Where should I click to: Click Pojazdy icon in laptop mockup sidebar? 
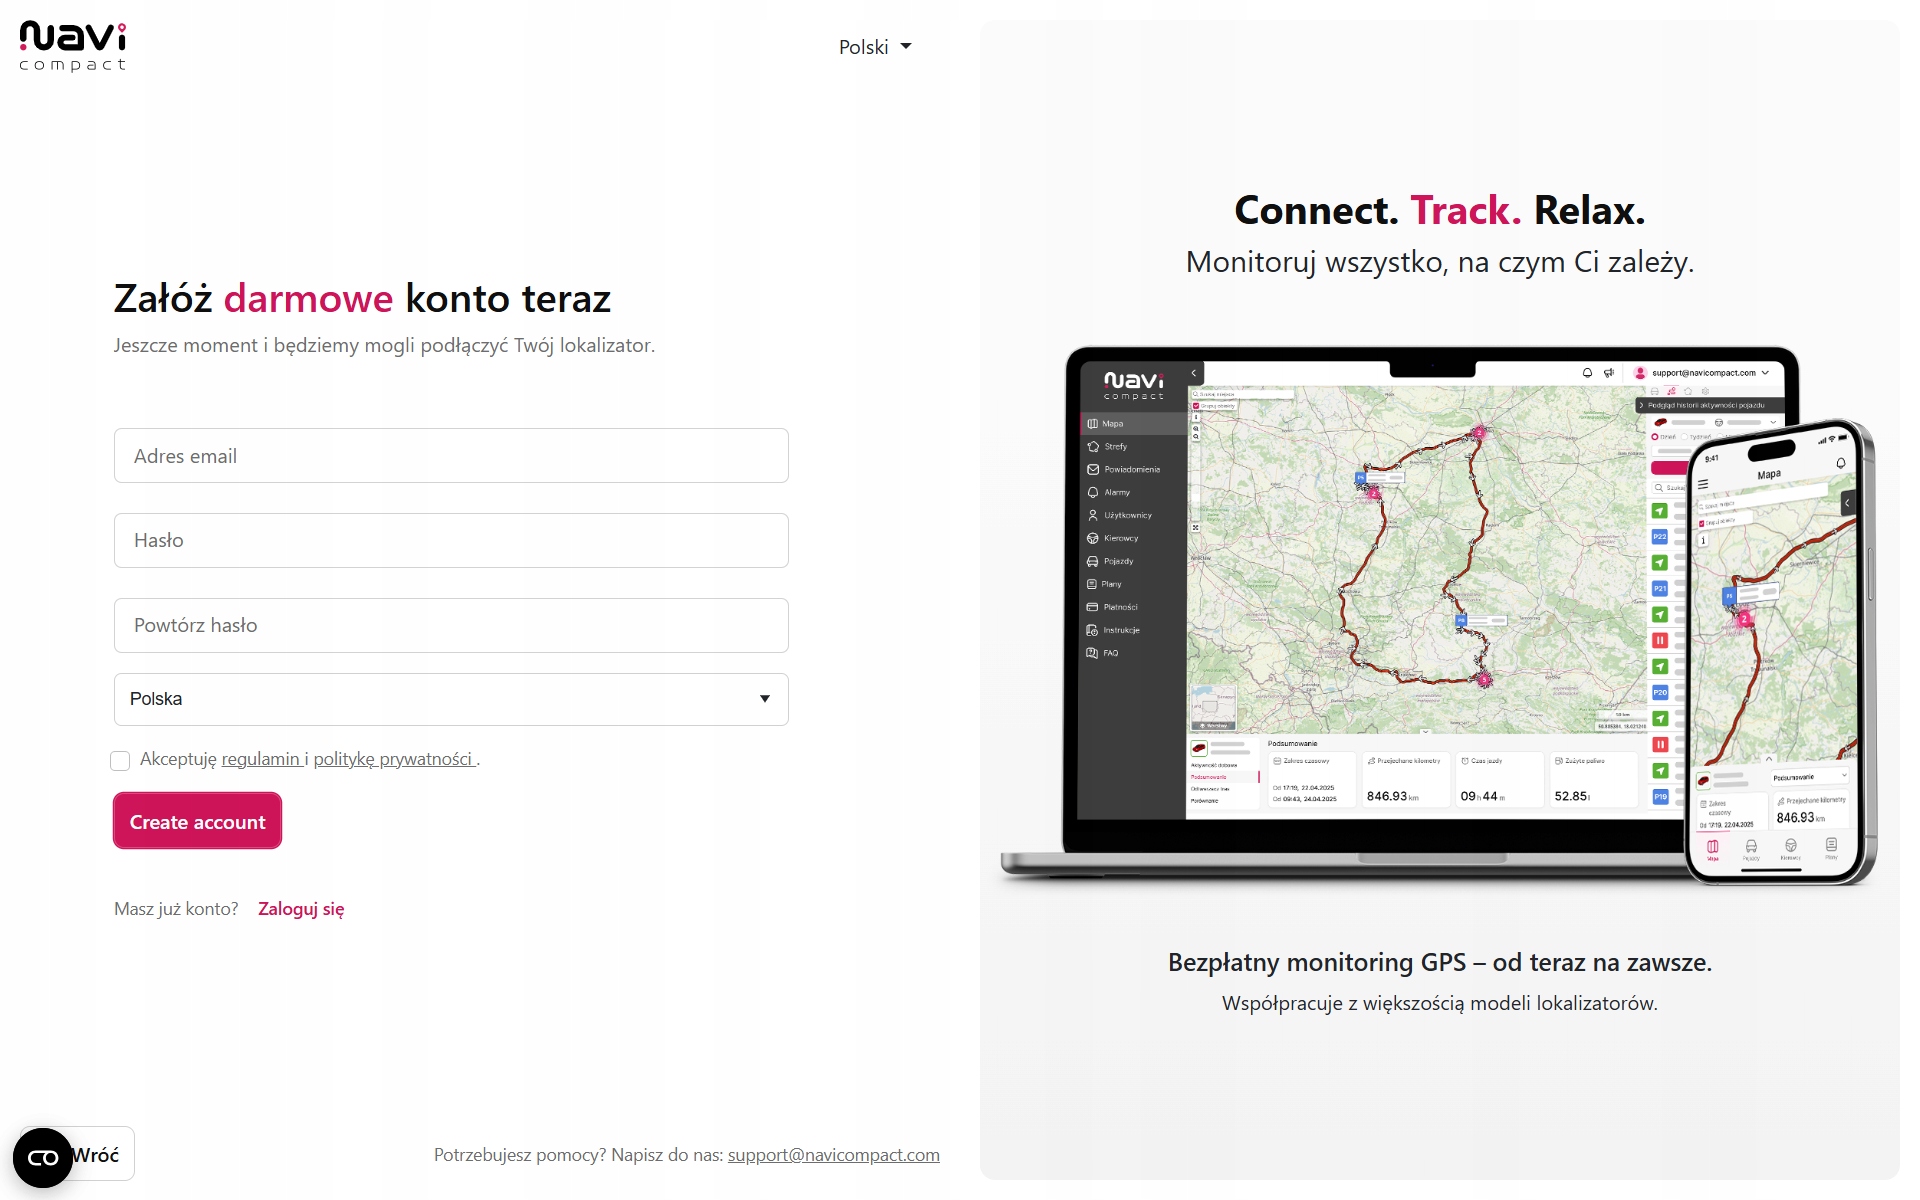1093,561
